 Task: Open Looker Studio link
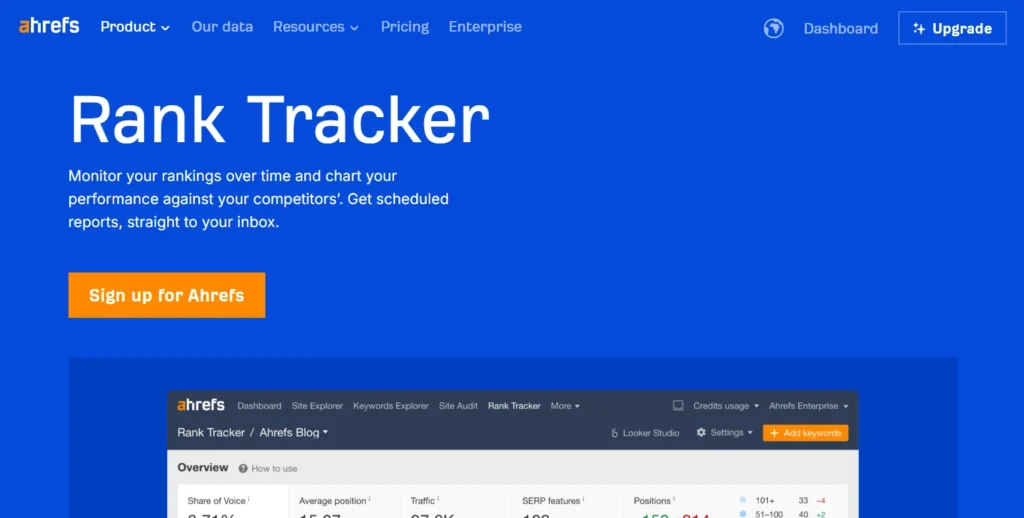point(650,433)
